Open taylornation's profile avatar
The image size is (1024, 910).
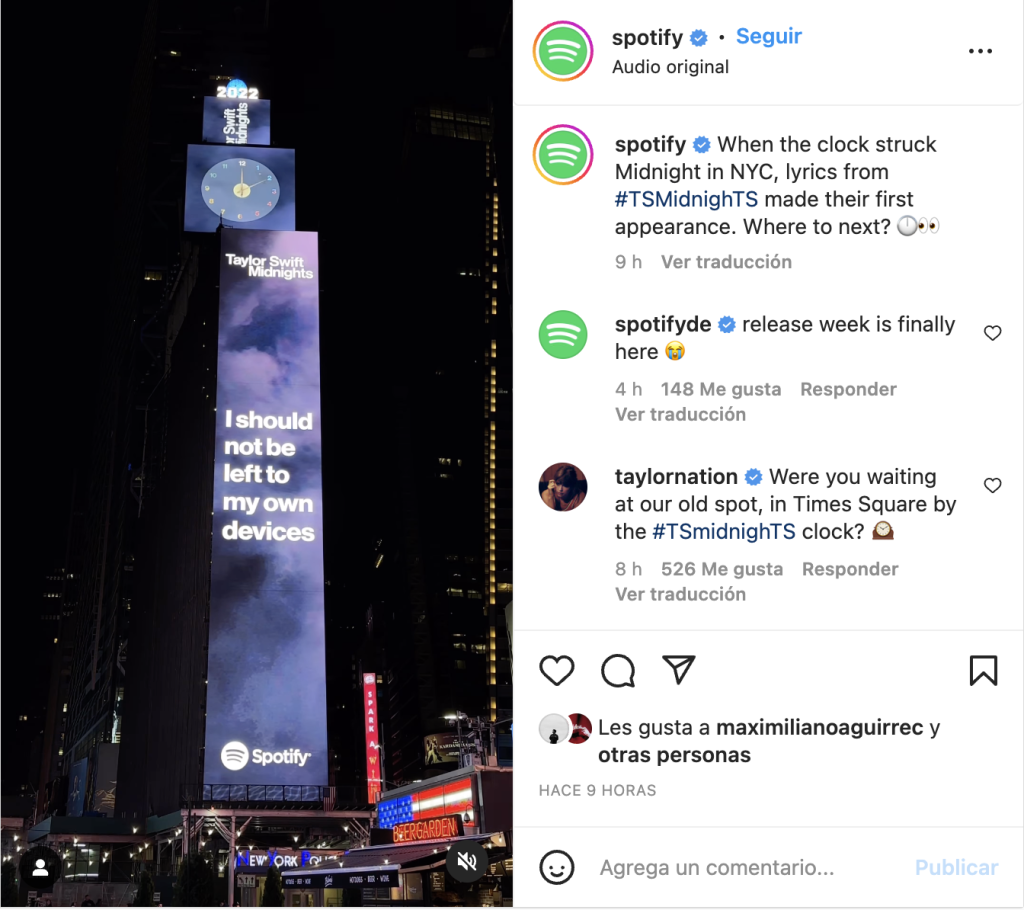(x=563, y=487)
